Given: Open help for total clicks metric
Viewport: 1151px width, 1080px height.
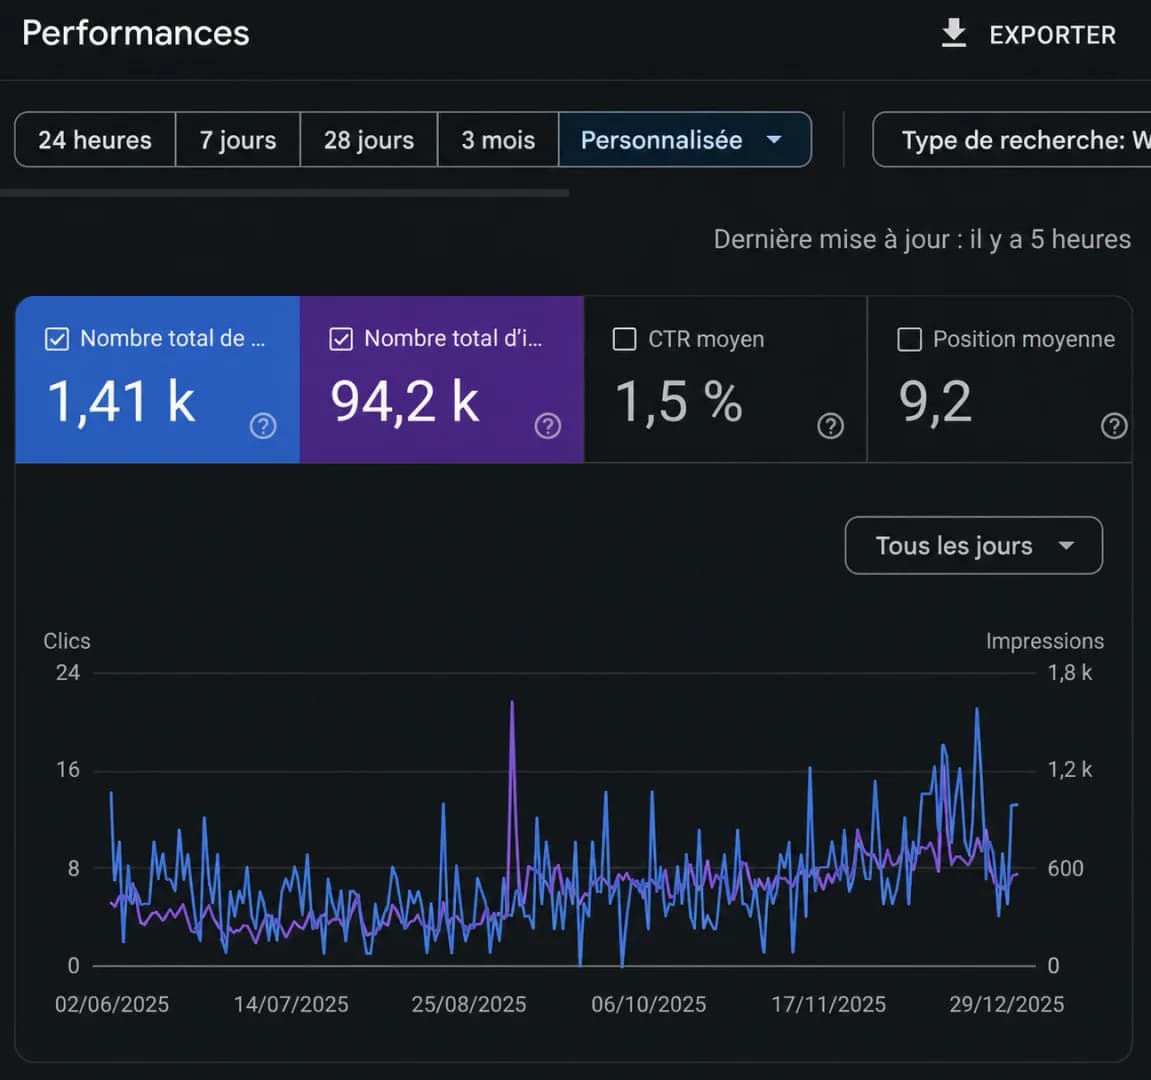Looking at the screenshot, I should [x=263, y=426].
